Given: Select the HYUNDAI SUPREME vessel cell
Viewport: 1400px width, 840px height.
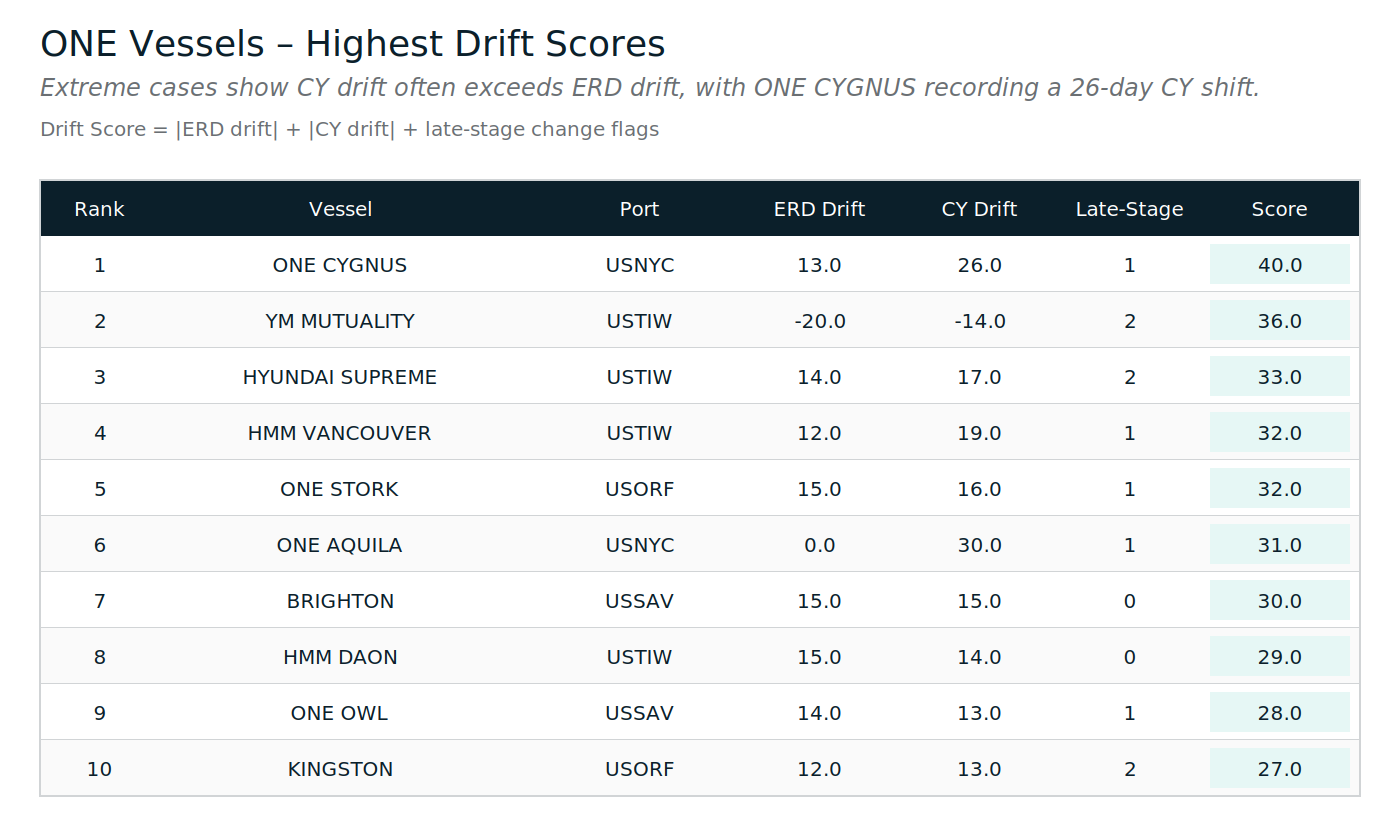Looking at the screenshot, I should [x=340, y=377].
